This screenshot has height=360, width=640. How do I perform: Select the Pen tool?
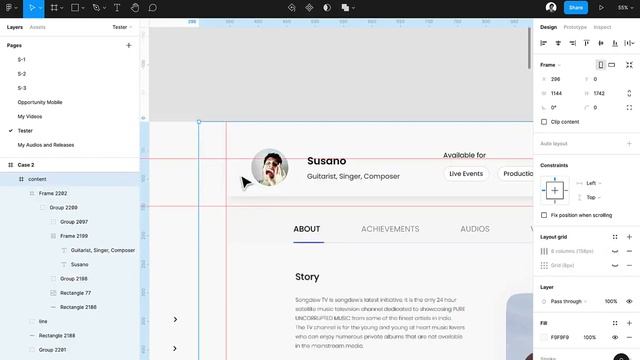pos(96,8)
